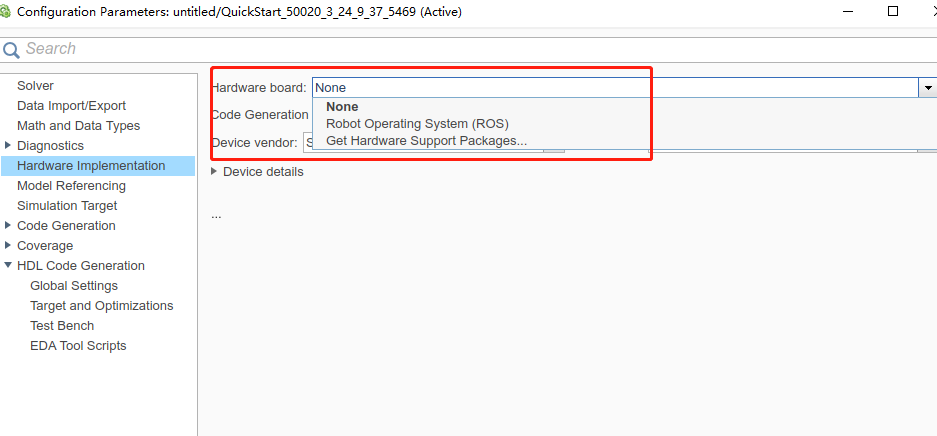This screenshot has width=937, height=436.
Task: Expand the Coverage tree node
Action: pyautogui.click(x=8, y=246)
